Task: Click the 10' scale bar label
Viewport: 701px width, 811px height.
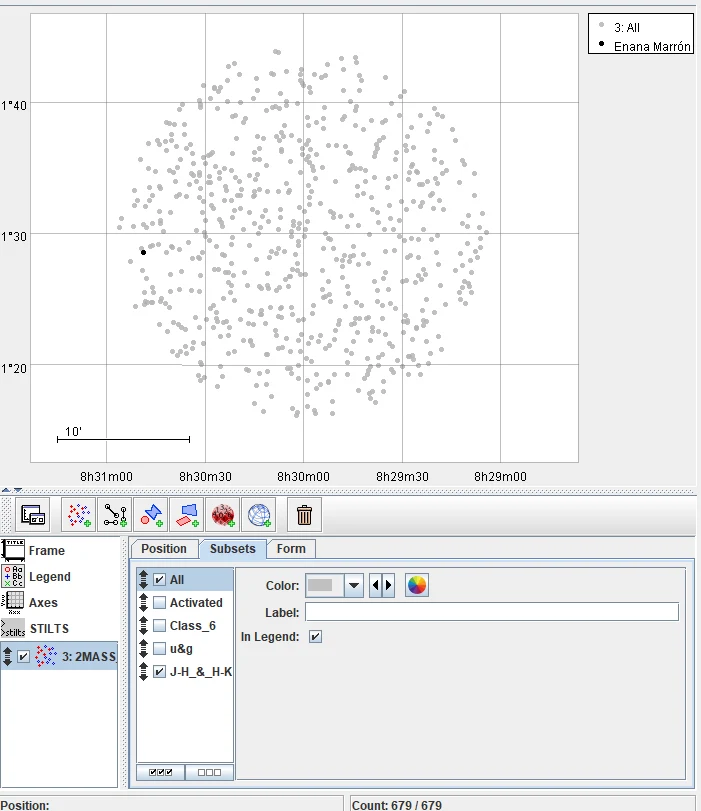Action: pyautogui.click(x=73, y=431)
